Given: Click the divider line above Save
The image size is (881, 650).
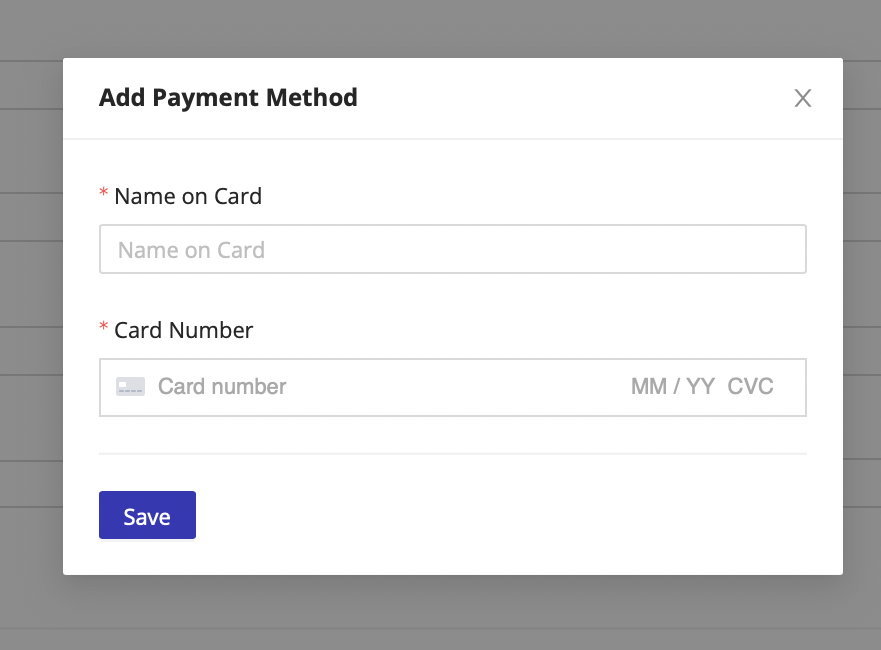Looking at the screenshot, I should click(x=452, y=453).
